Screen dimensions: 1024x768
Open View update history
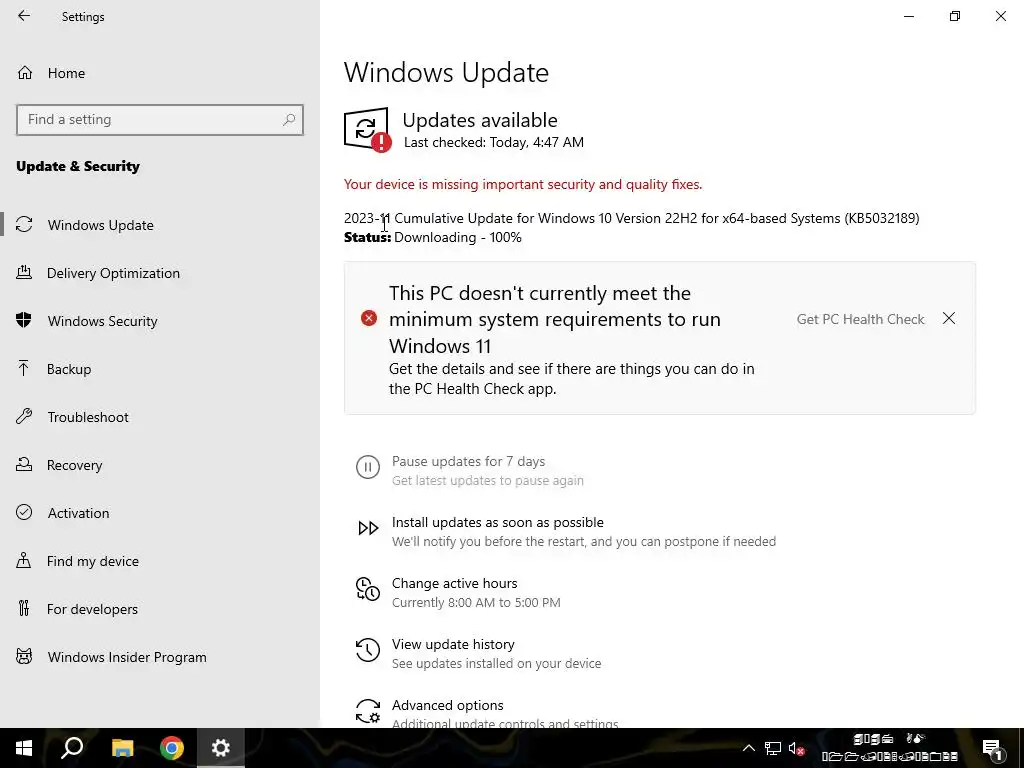click(x=453, y=644)
